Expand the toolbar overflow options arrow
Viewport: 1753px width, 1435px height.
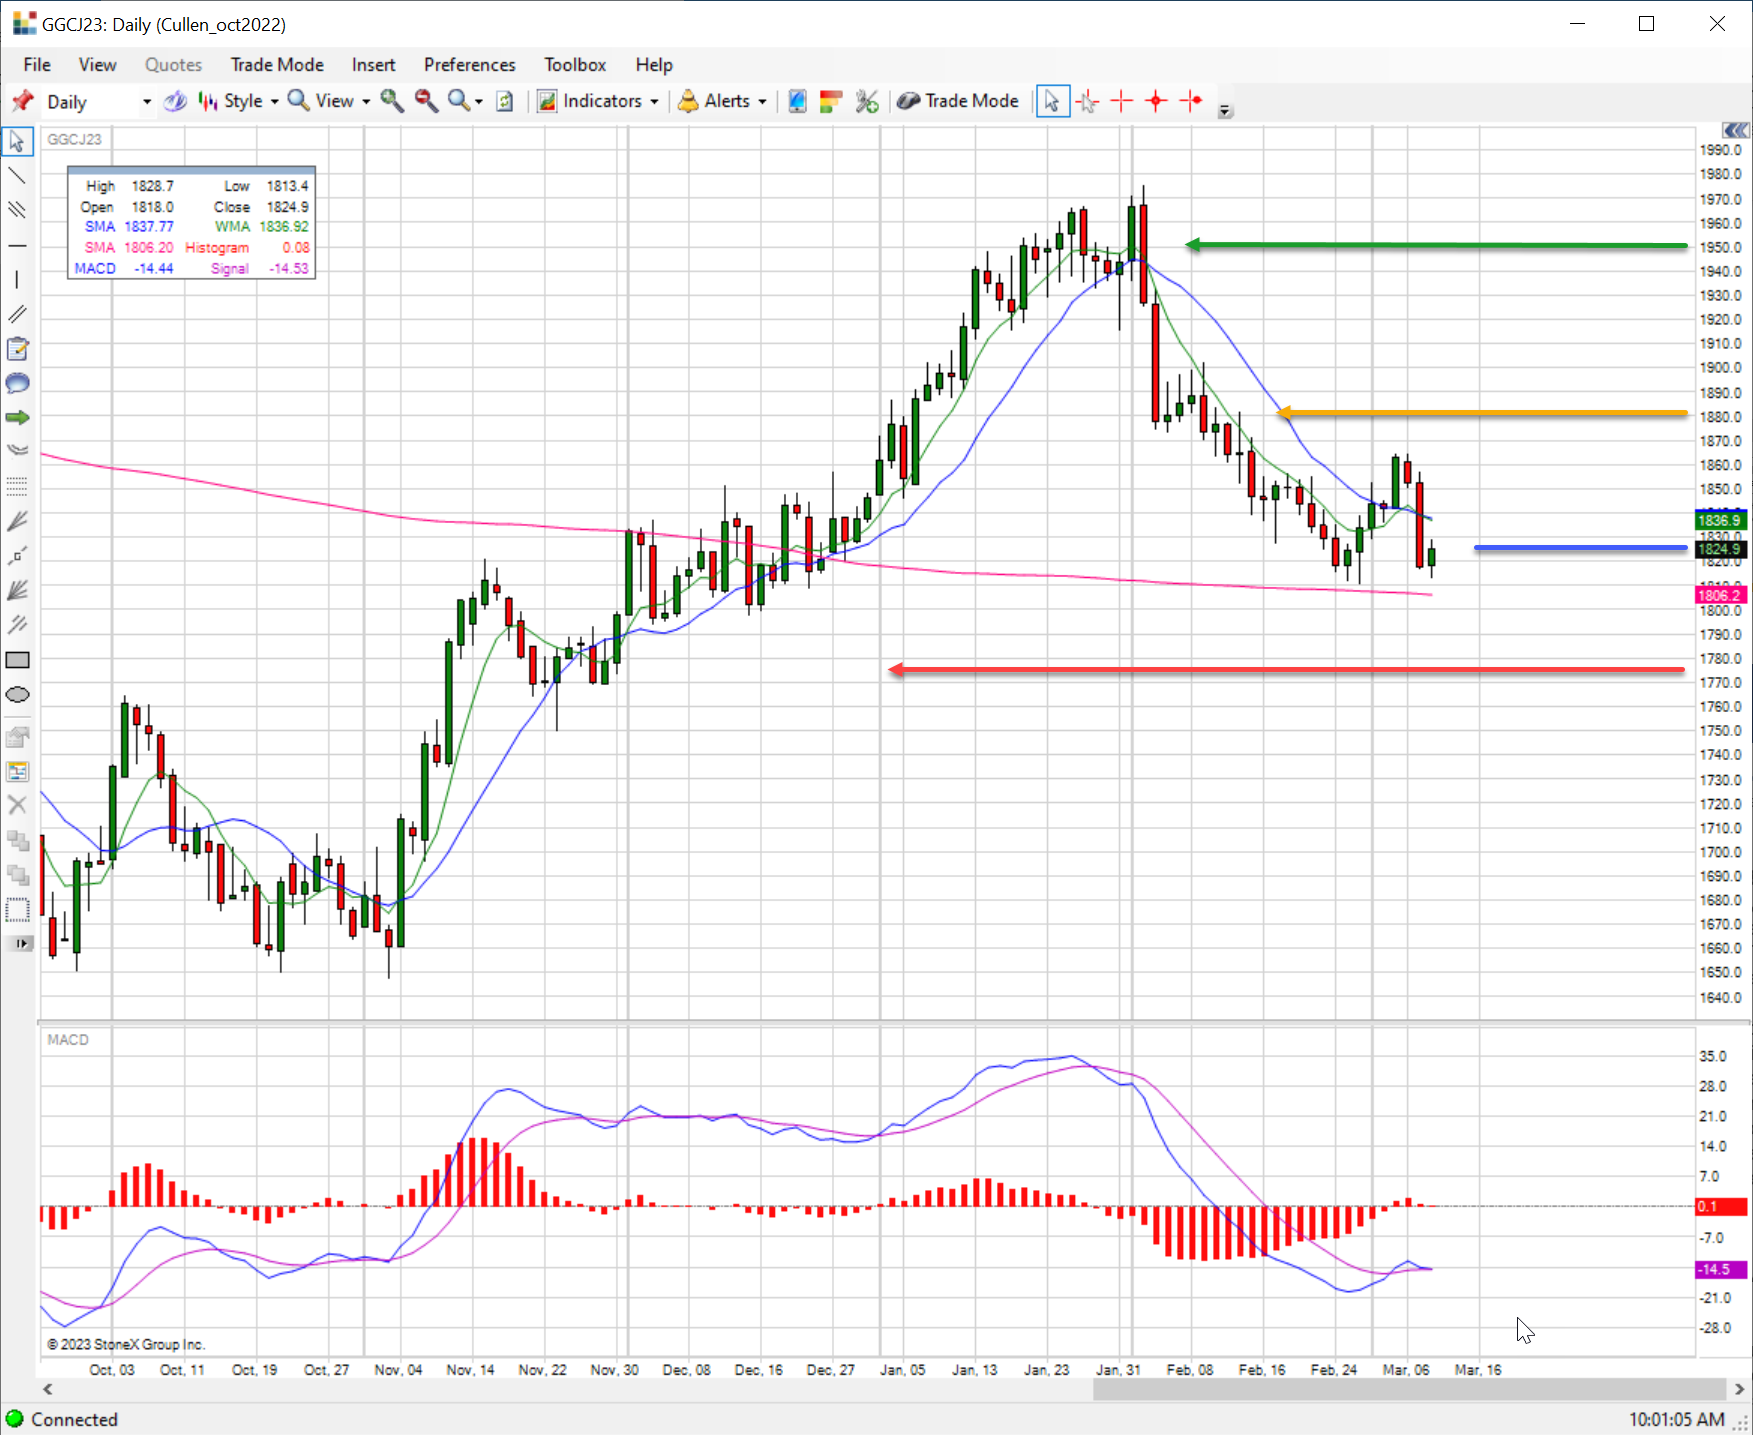[1225, 110]
